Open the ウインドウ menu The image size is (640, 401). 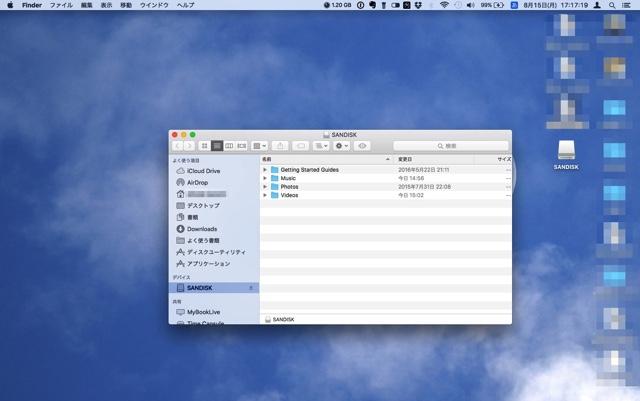point(154,5)
